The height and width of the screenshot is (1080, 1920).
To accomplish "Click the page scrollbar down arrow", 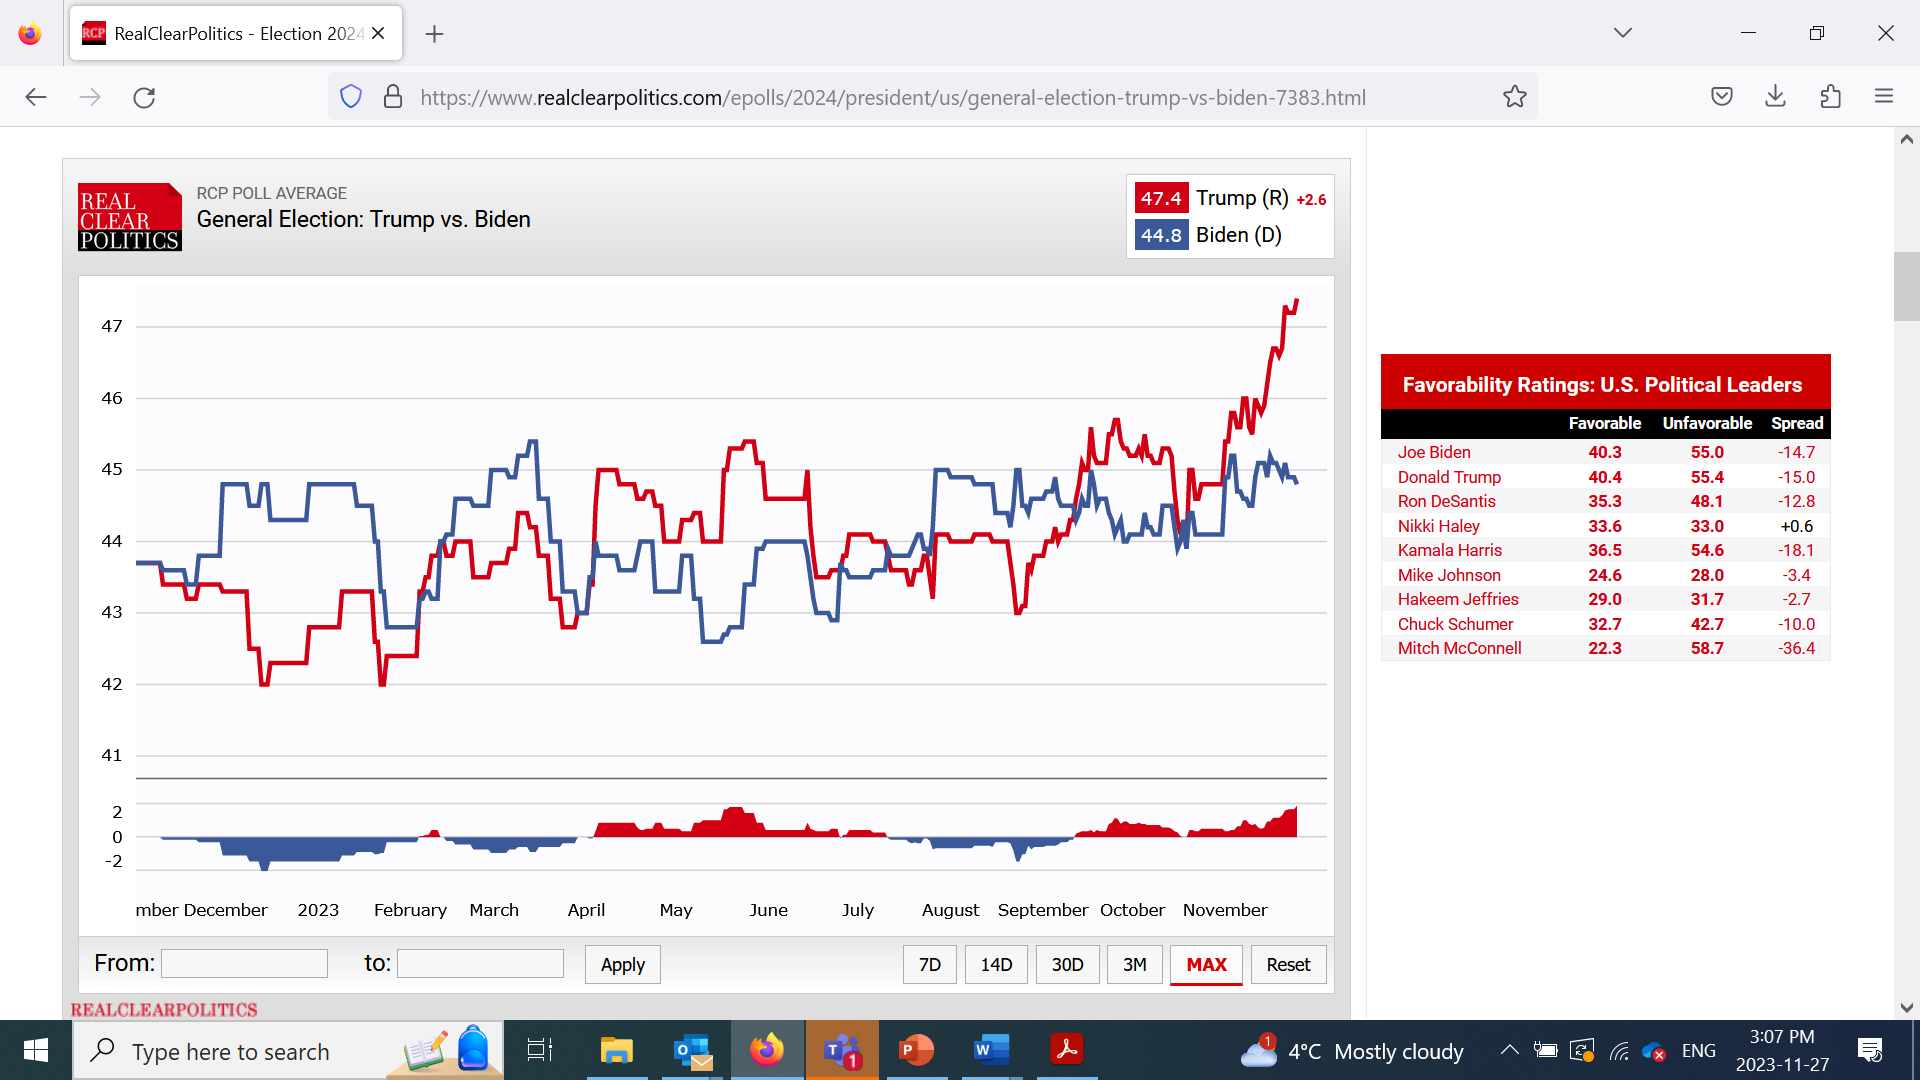I will pyautogui.click(x=1906, y=1008).
